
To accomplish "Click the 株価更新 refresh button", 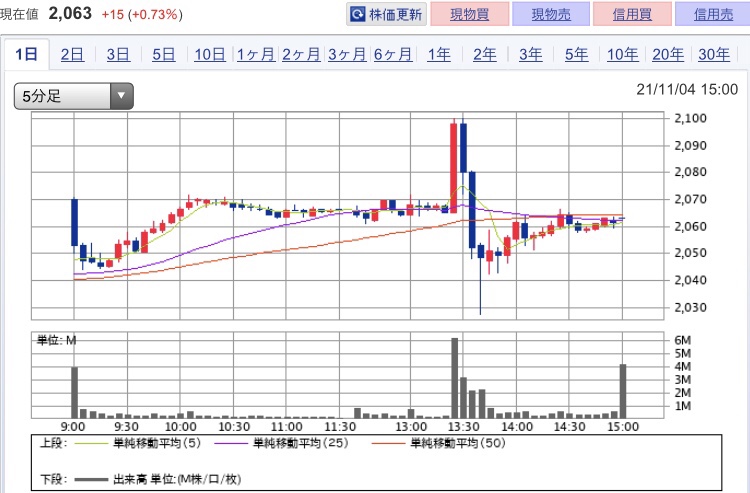I will (x=386, y=14).
